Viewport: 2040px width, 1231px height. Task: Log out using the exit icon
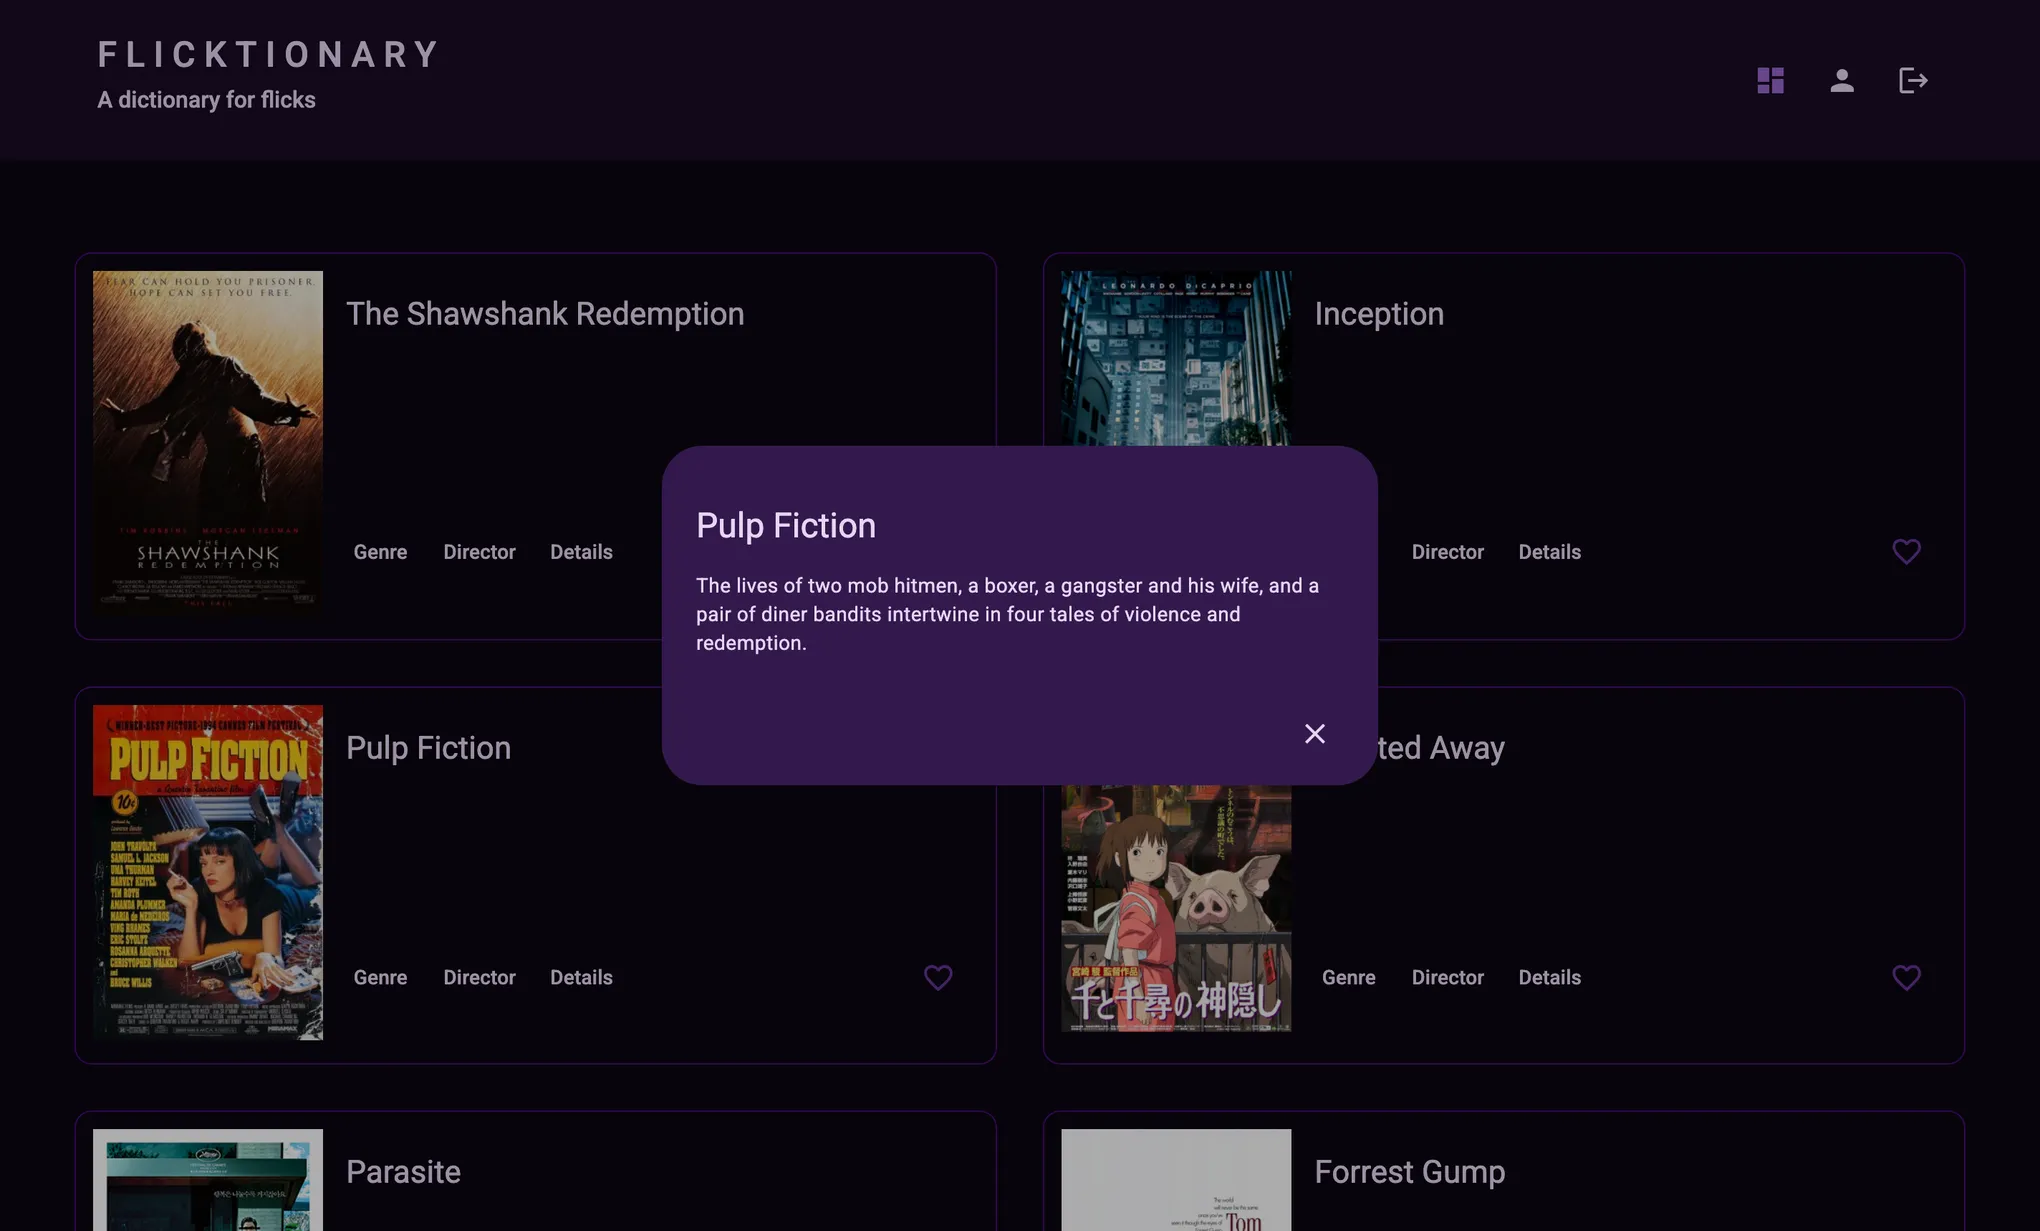tap(1912, 81)
